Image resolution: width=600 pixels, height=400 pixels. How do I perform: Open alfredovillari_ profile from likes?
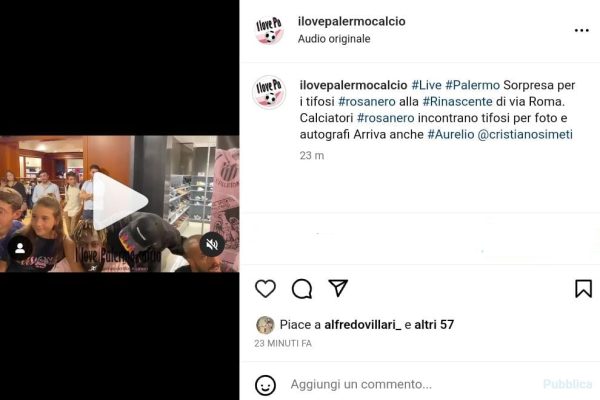(362, 325)
